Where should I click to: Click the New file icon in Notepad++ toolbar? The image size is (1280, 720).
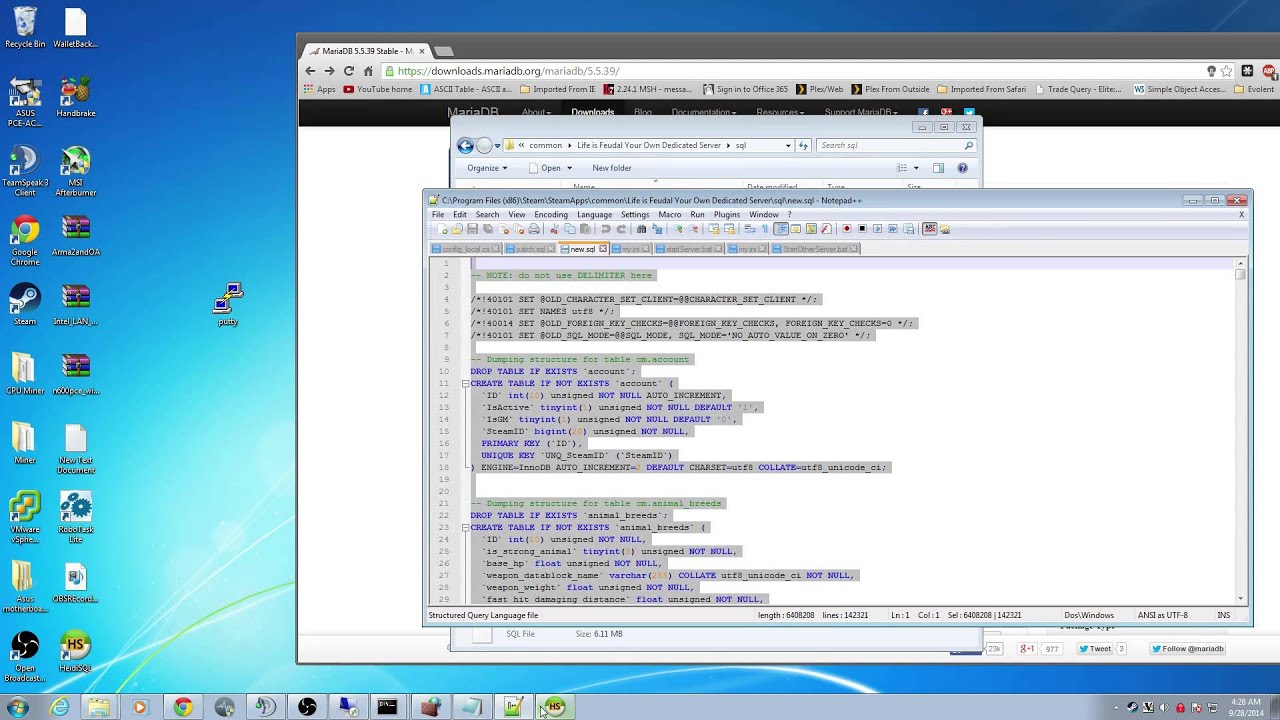point(442,228)
